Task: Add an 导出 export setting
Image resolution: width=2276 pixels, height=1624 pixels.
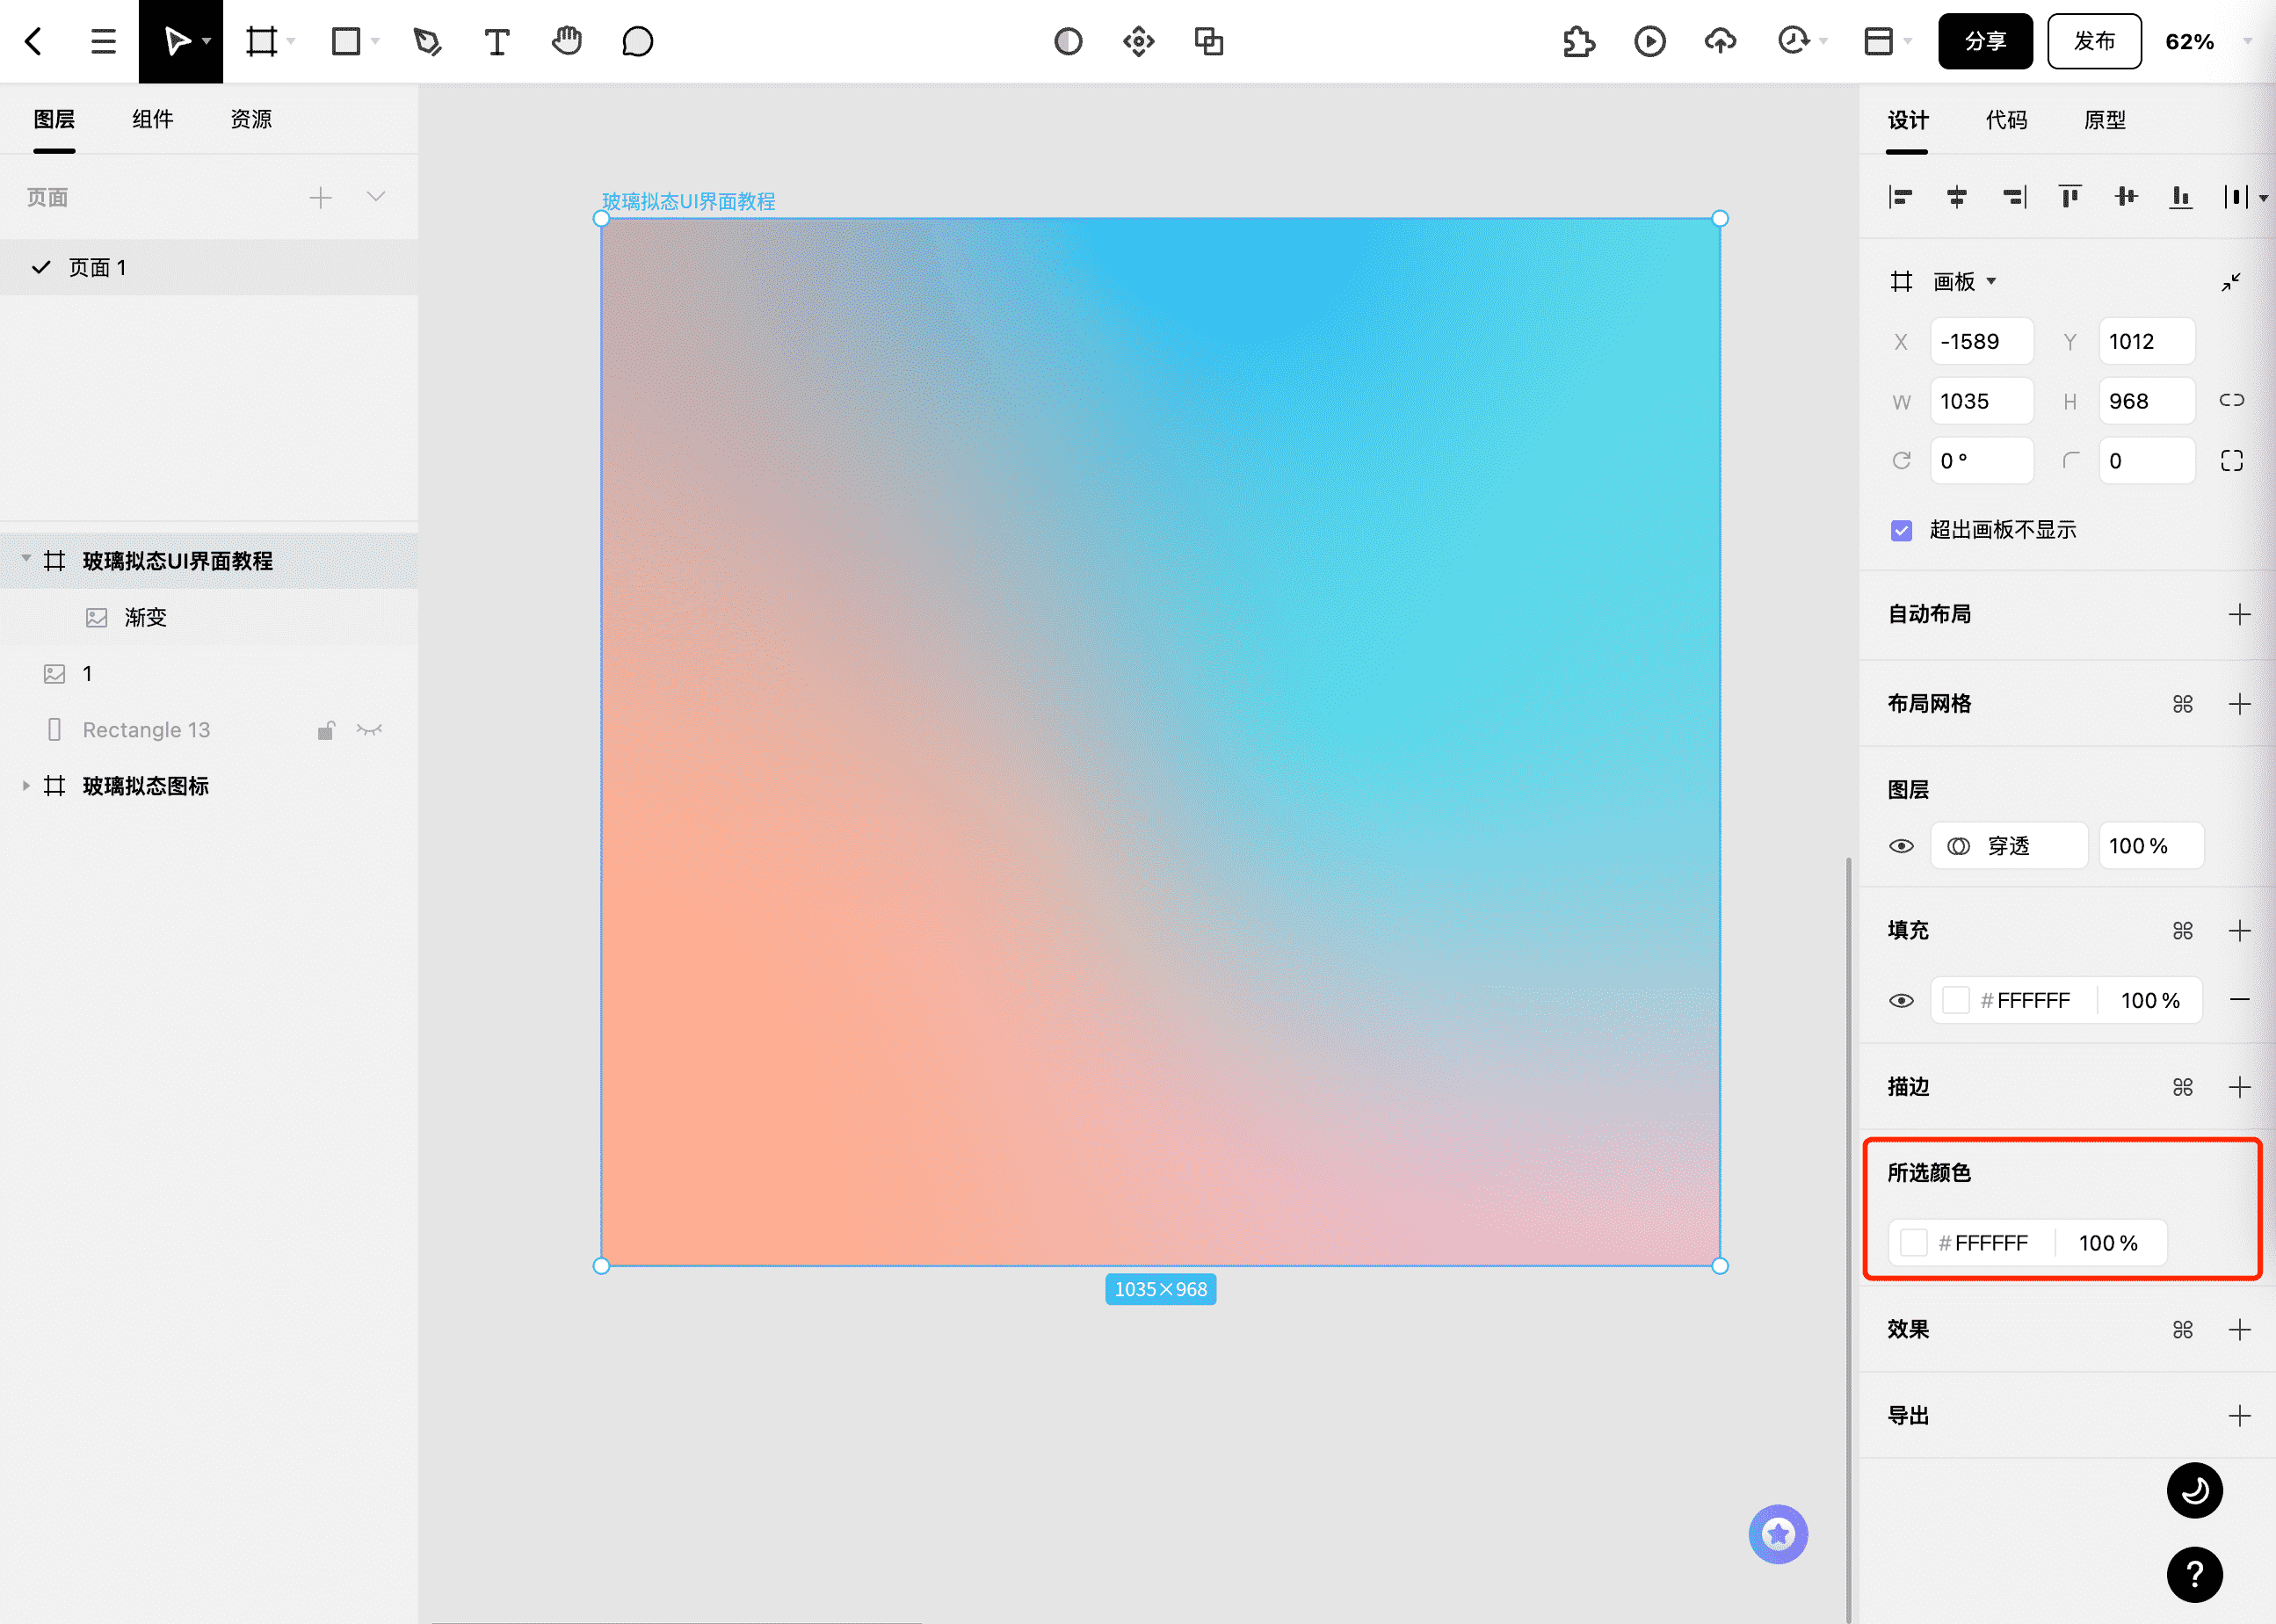Action: [2239, 1415]
